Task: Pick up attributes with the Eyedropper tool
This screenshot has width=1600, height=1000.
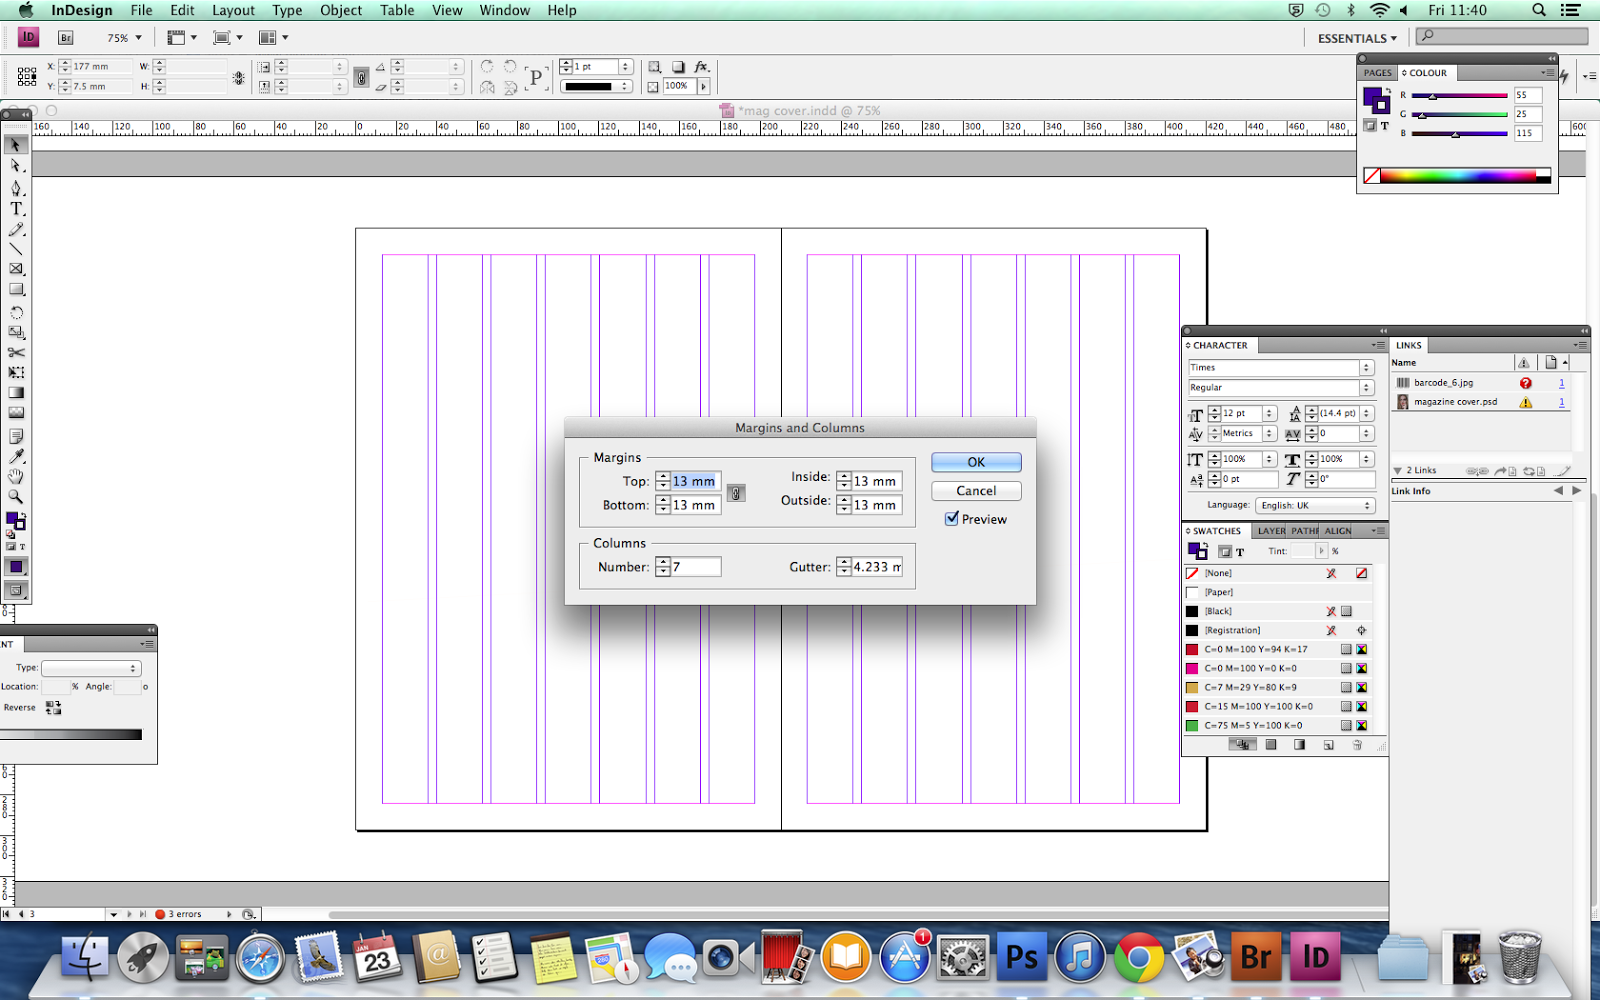Action: (x=16, y=456)
